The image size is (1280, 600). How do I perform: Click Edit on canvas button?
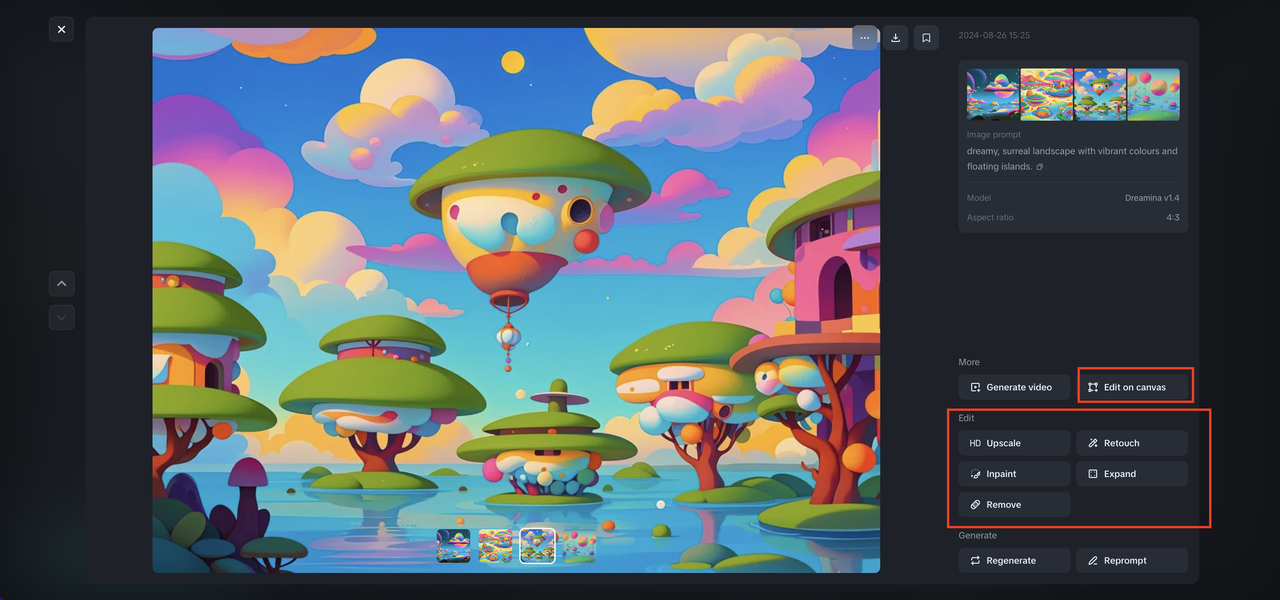1134,387
